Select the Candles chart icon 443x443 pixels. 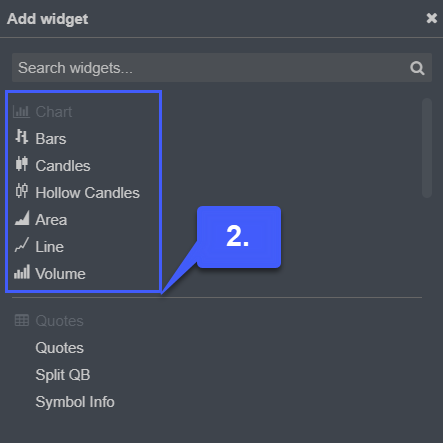[x=22, y=164]
